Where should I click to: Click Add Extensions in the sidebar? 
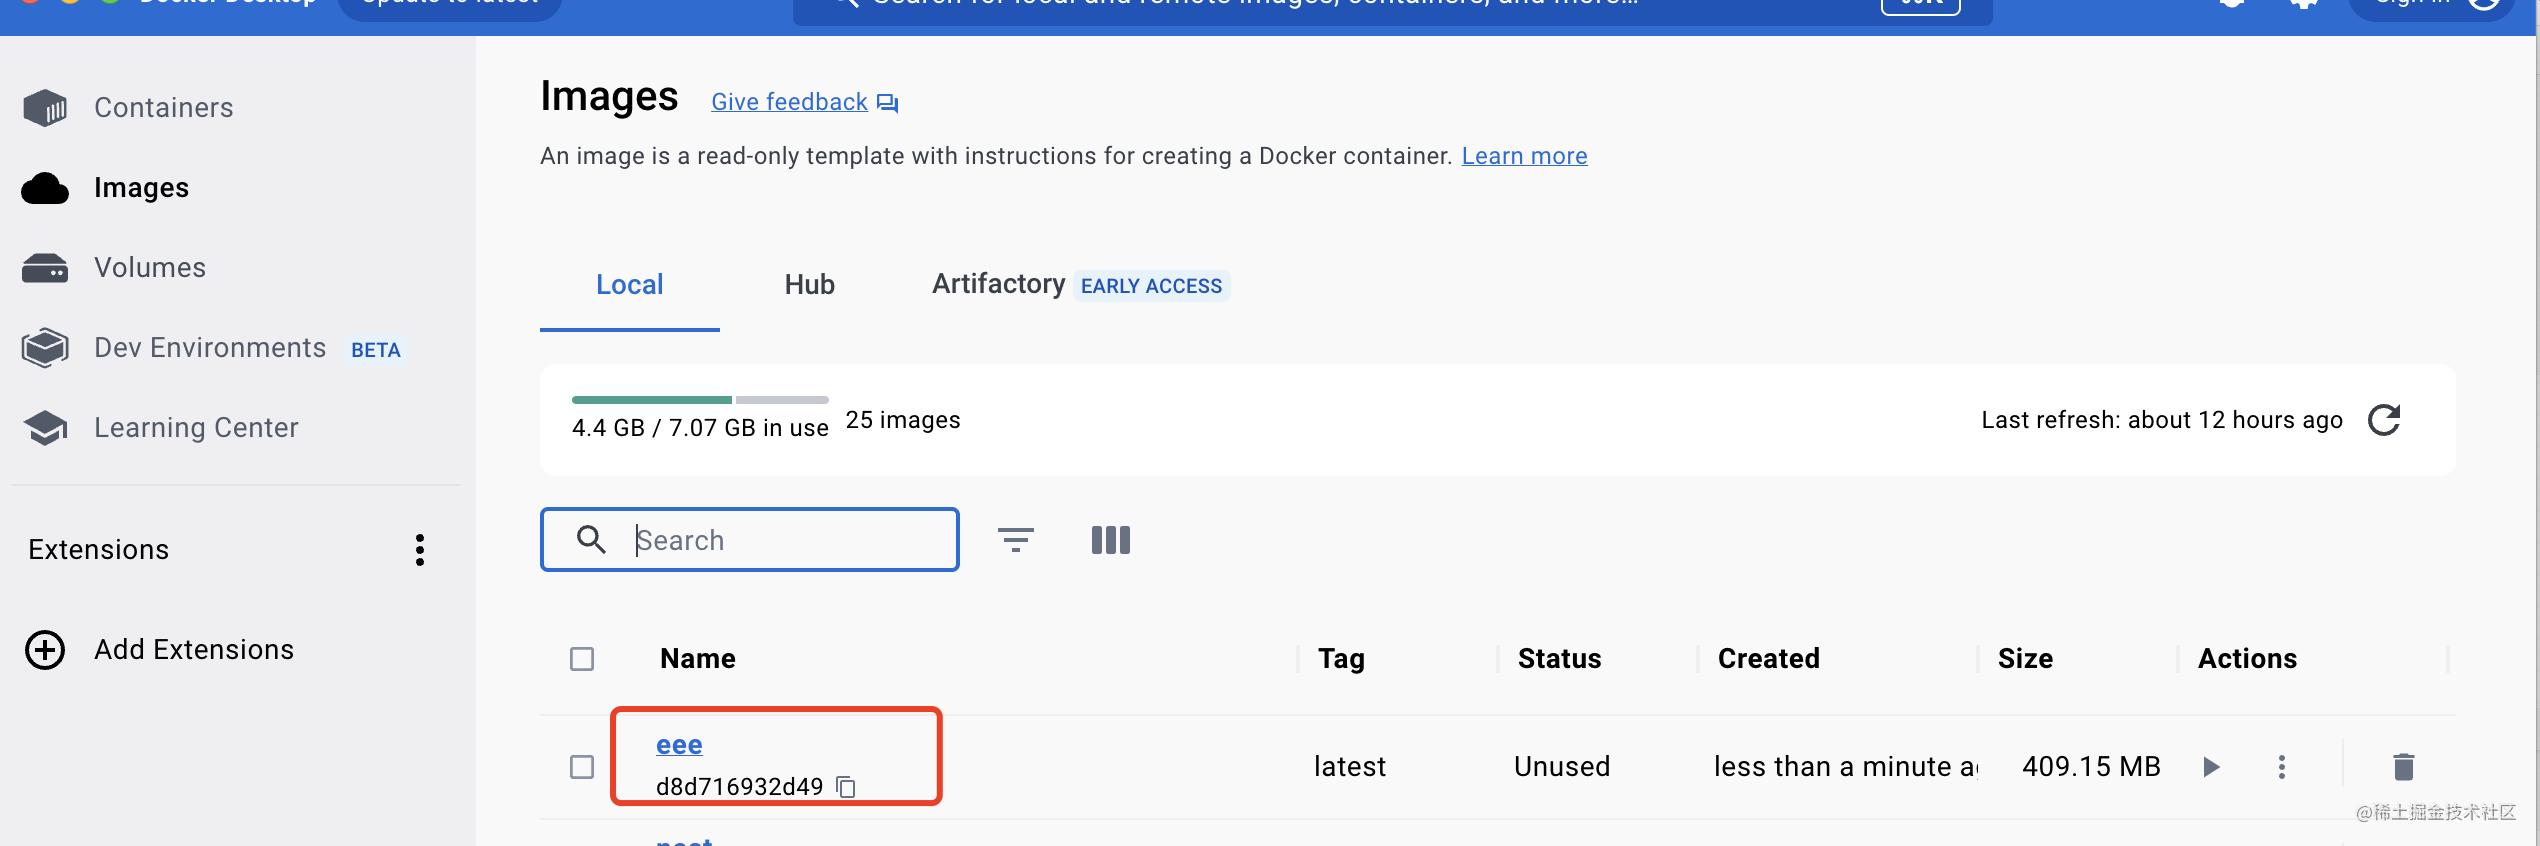pos(194,650)
